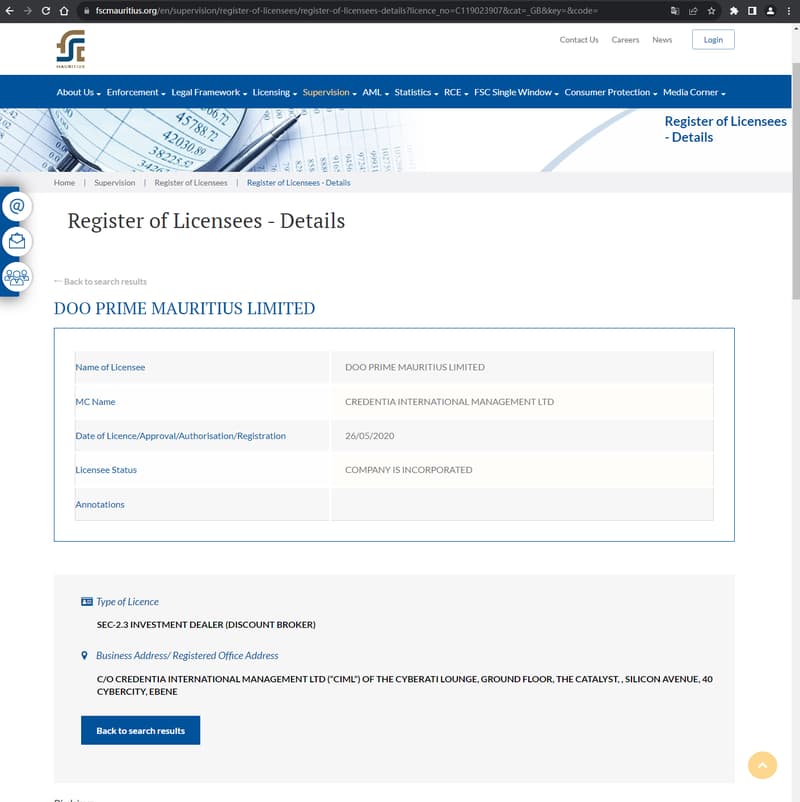Open the Contact Us link

pyautogui.click(x=579, y=40)
